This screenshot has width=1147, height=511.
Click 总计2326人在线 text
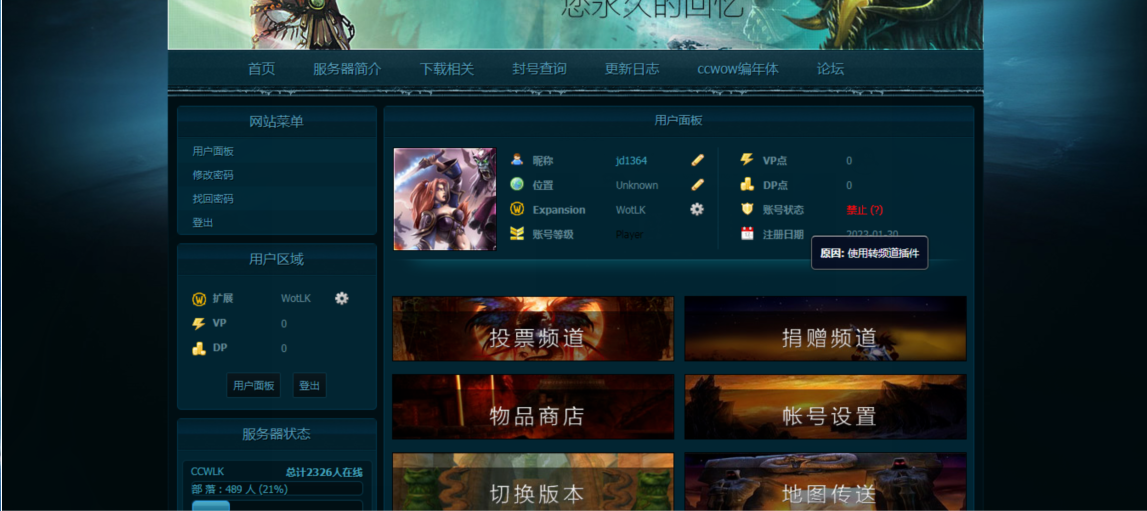tap(324, 472)
